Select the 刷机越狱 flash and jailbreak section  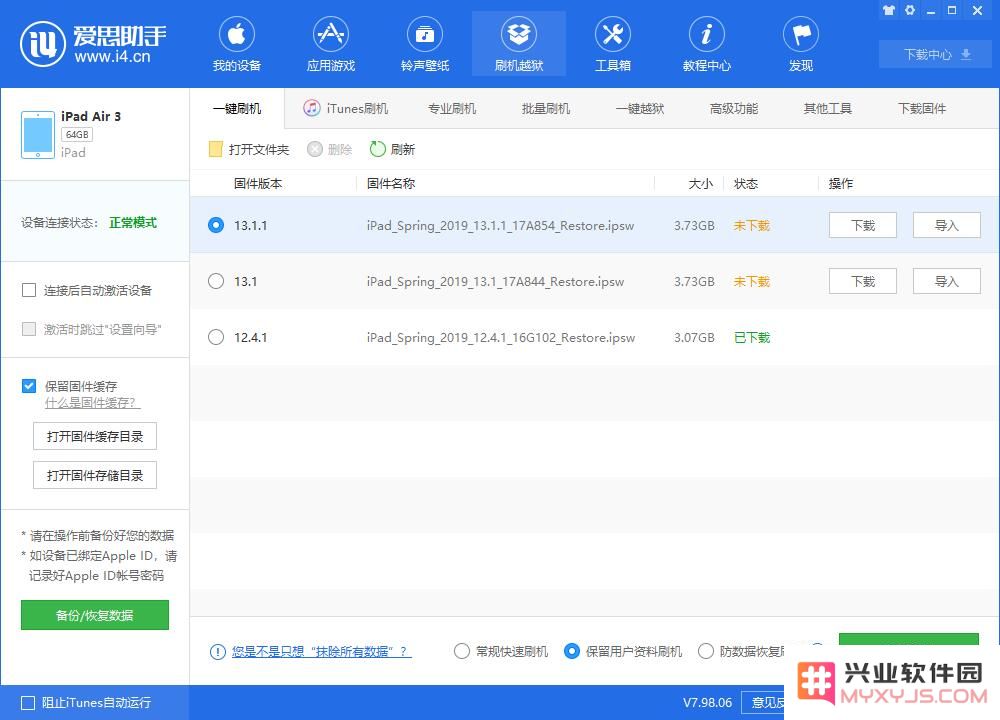pos(518,43)
